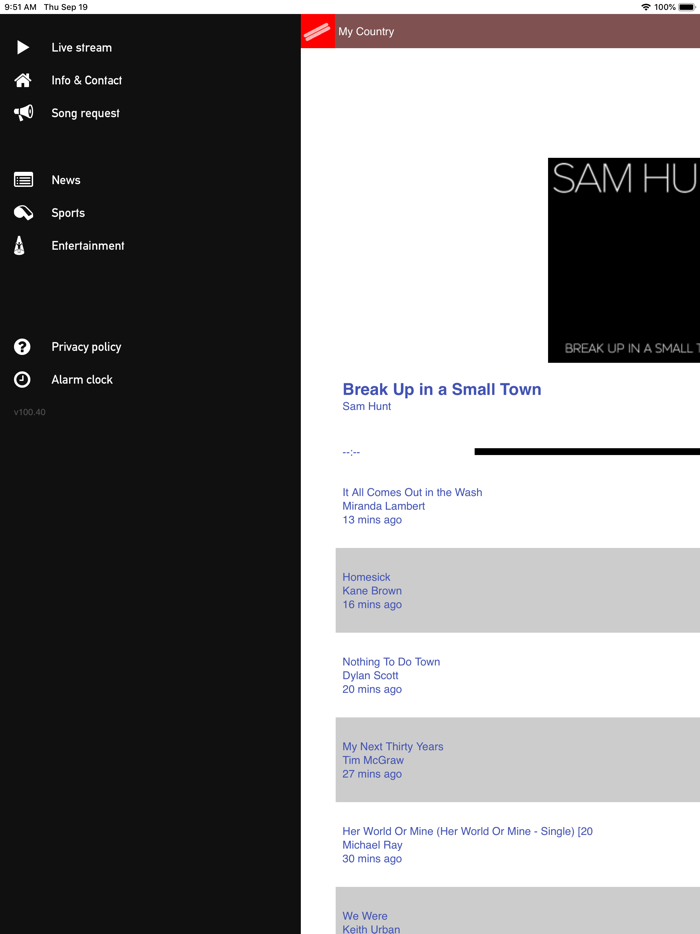Tap the Live stream play icon

coord(23,47)
